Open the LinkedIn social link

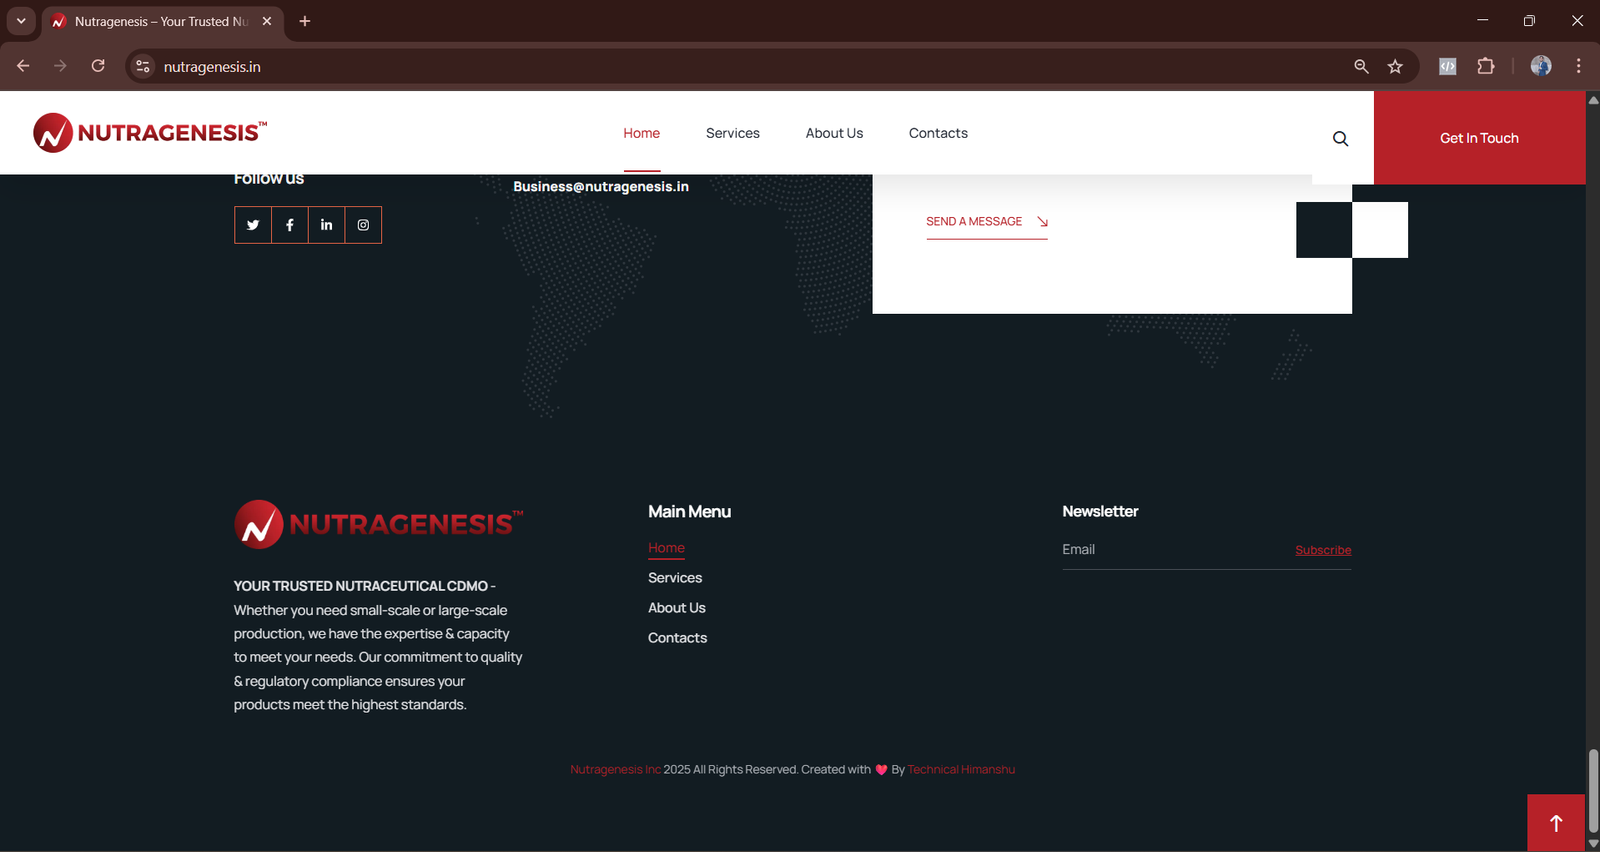click(326, 225)
